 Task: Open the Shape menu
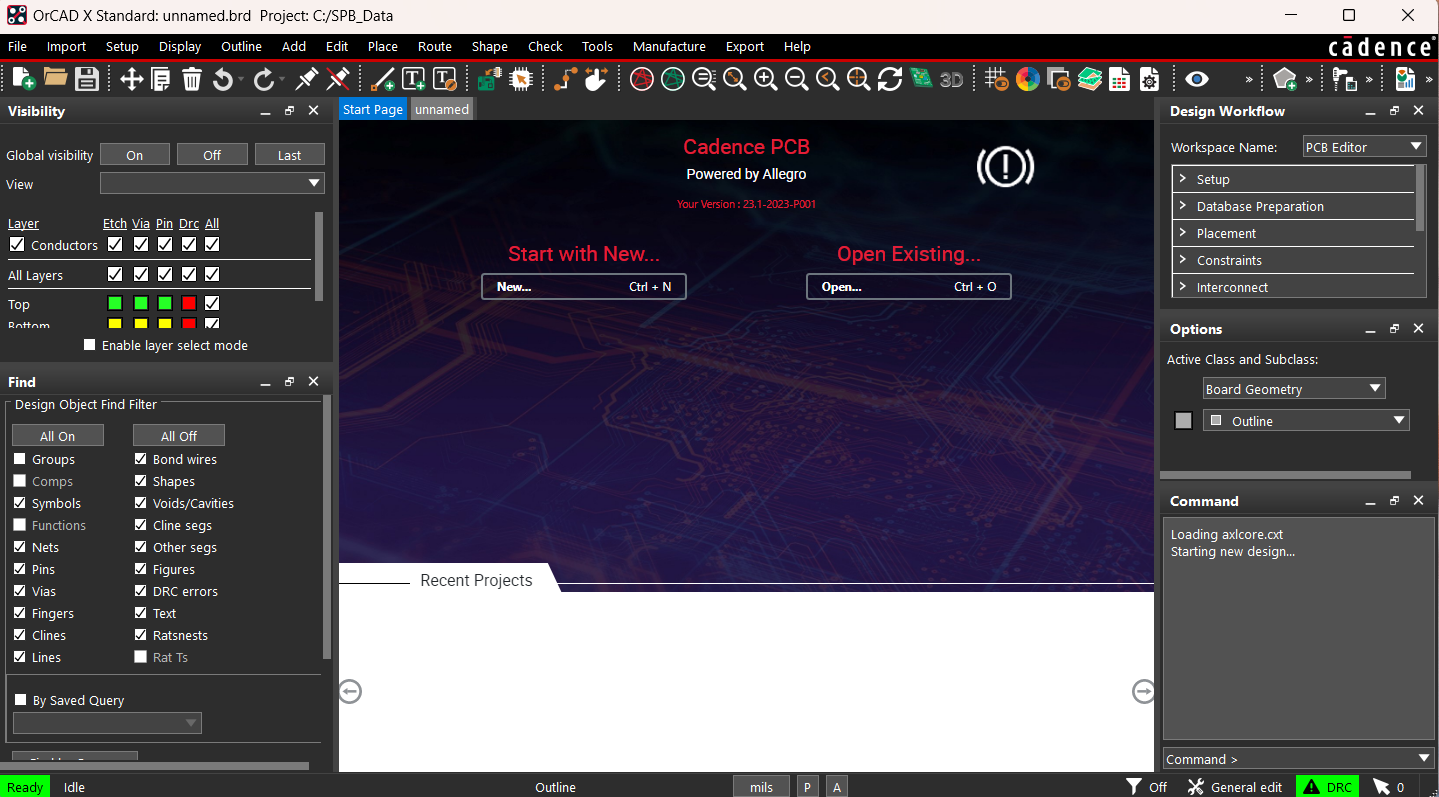click(x=490, y=46)
